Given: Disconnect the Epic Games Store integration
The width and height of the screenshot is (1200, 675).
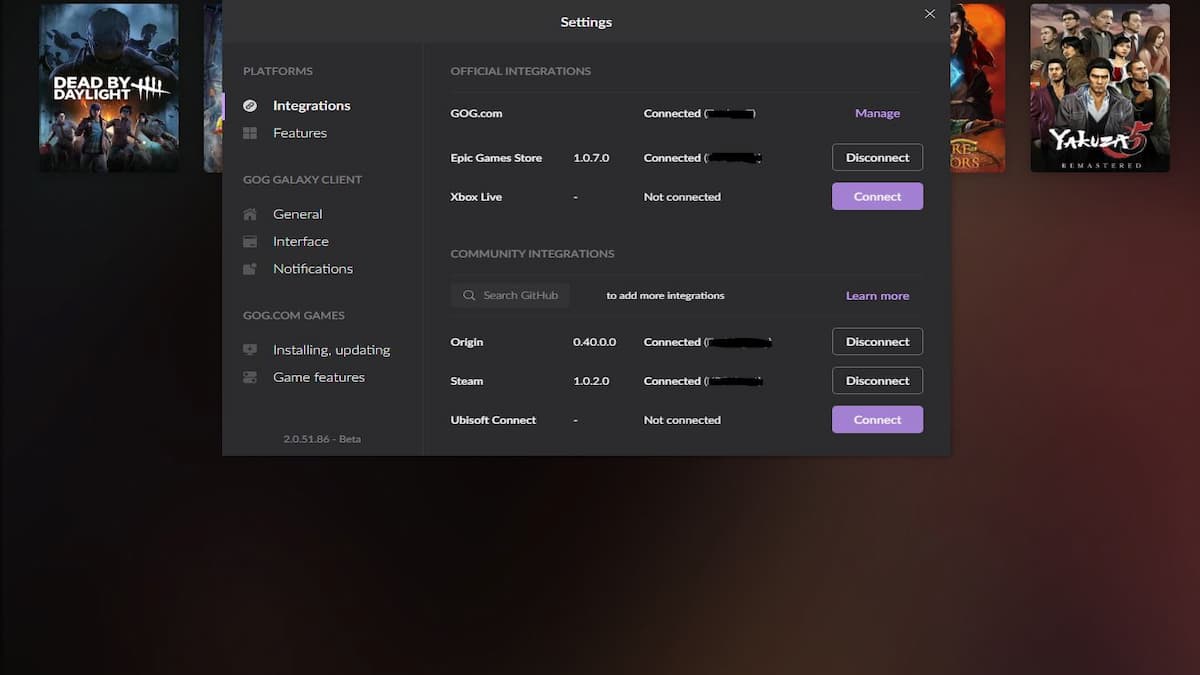Looking at the screenshot, I should click(x=877, y=158).
